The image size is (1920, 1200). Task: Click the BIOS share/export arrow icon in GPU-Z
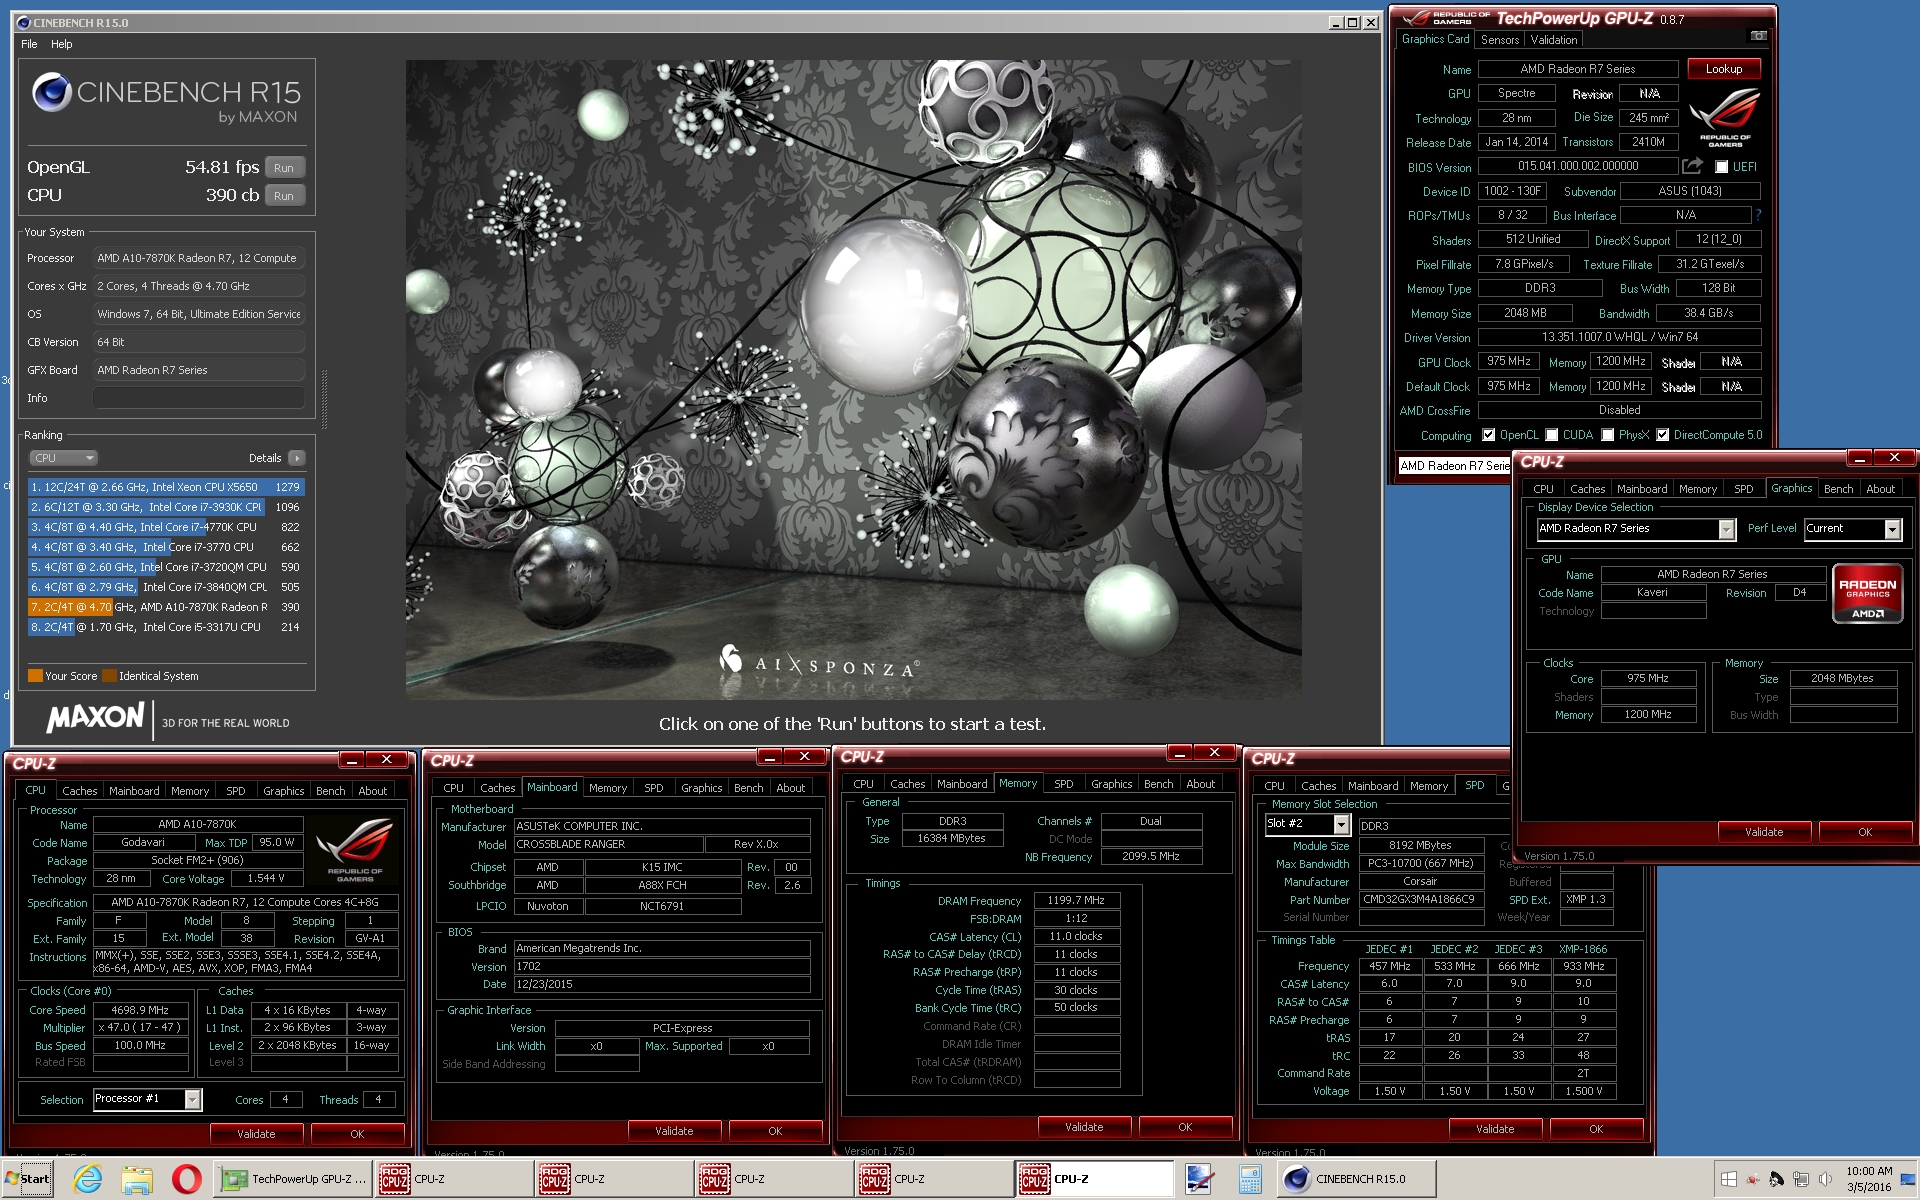click(x=1692, y=166)
